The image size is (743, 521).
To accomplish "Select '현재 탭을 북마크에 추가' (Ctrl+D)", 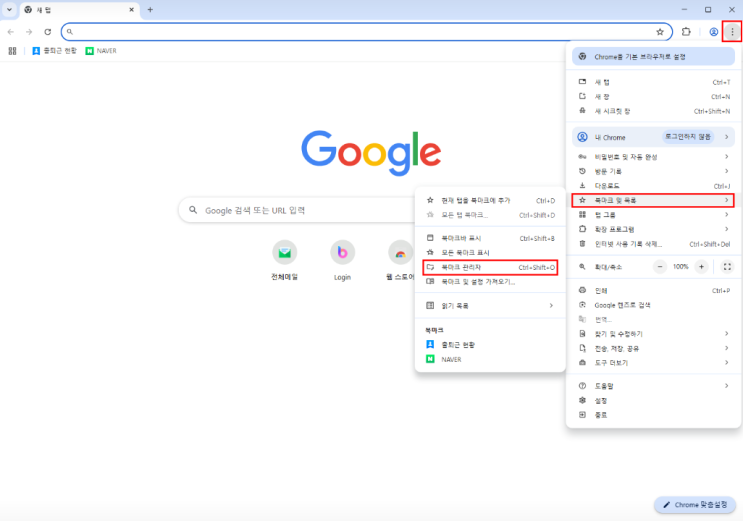I will point(490,201).
